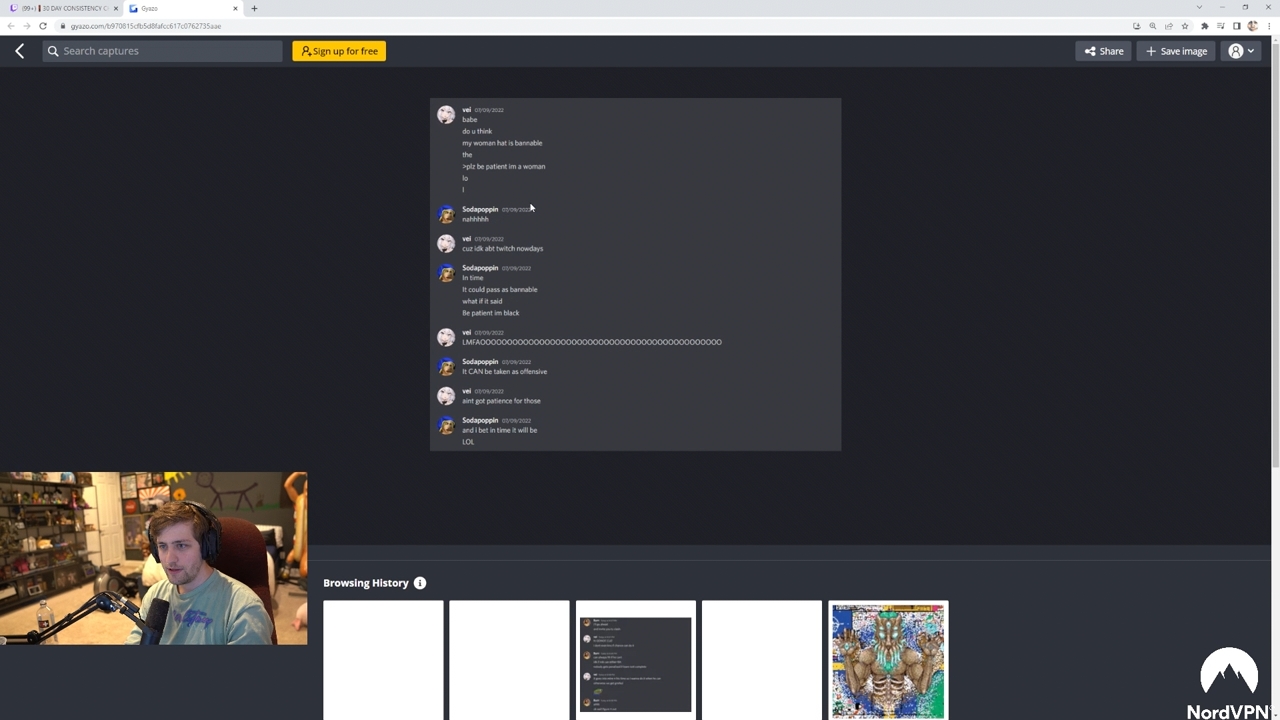Viewport: 1280px width, 720px height.
Task: Click the browser back navigation arrow
Action: click(11, 26)
